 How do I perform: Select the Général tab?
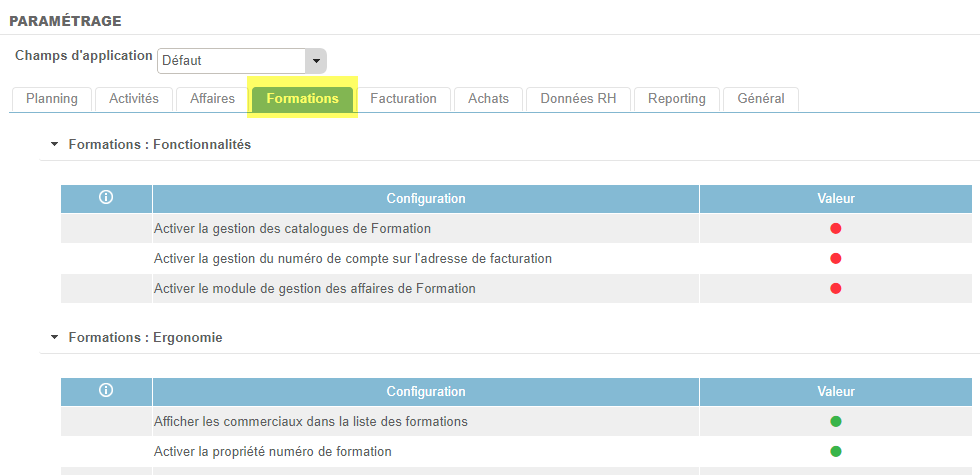click(760, 99)
